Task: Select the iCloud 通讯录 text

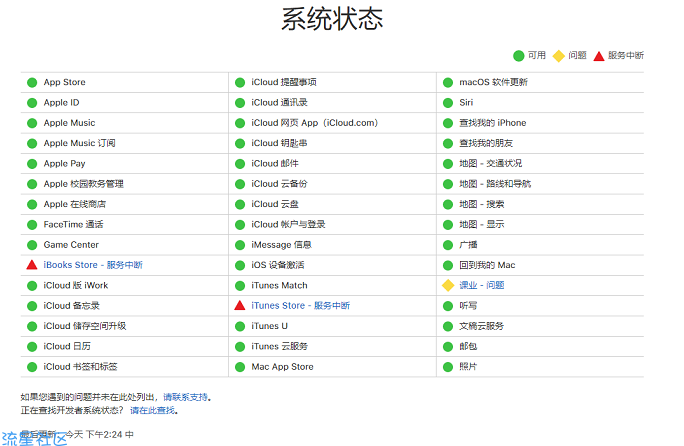Action: click(280, 103)
